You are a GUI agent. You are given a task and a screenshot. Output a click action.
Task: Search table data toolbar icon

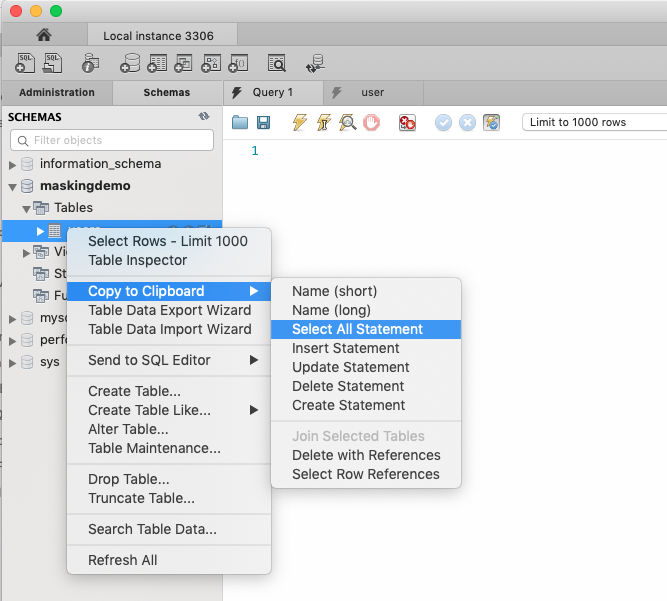[277, 63]
